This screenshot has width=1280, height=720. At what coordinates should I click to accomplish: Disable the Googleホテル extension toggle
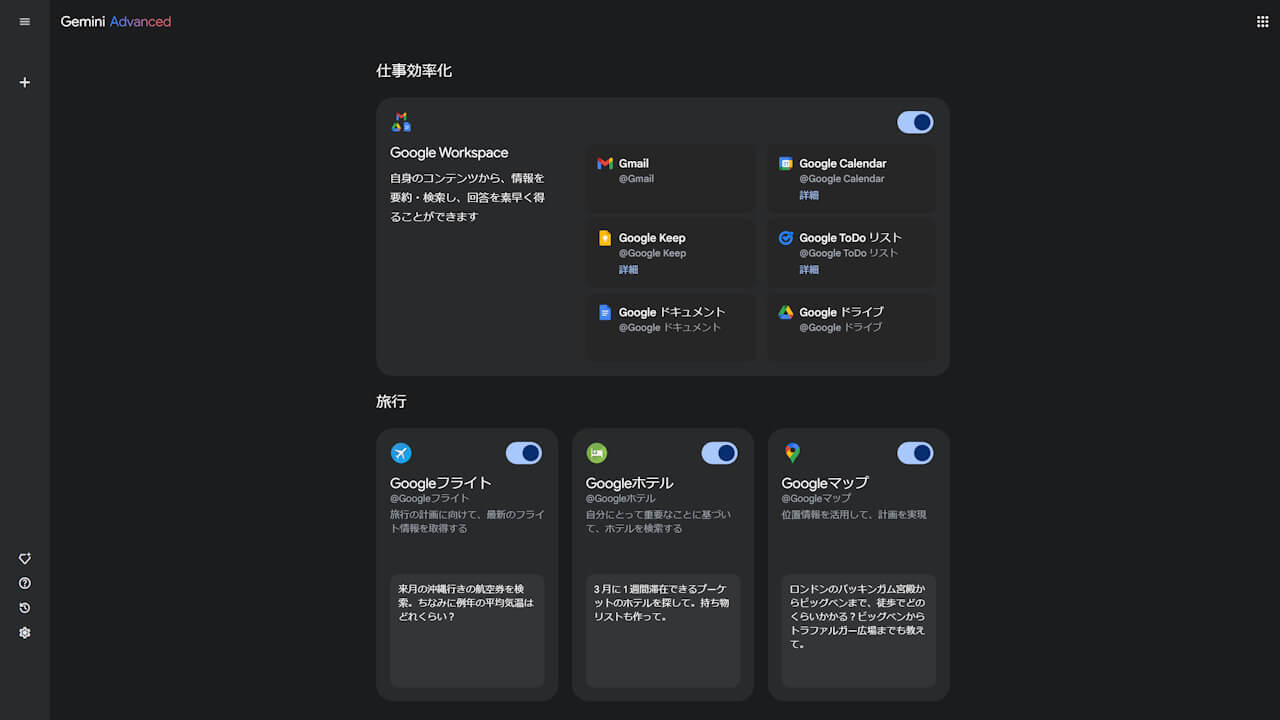tap(719, 453)
